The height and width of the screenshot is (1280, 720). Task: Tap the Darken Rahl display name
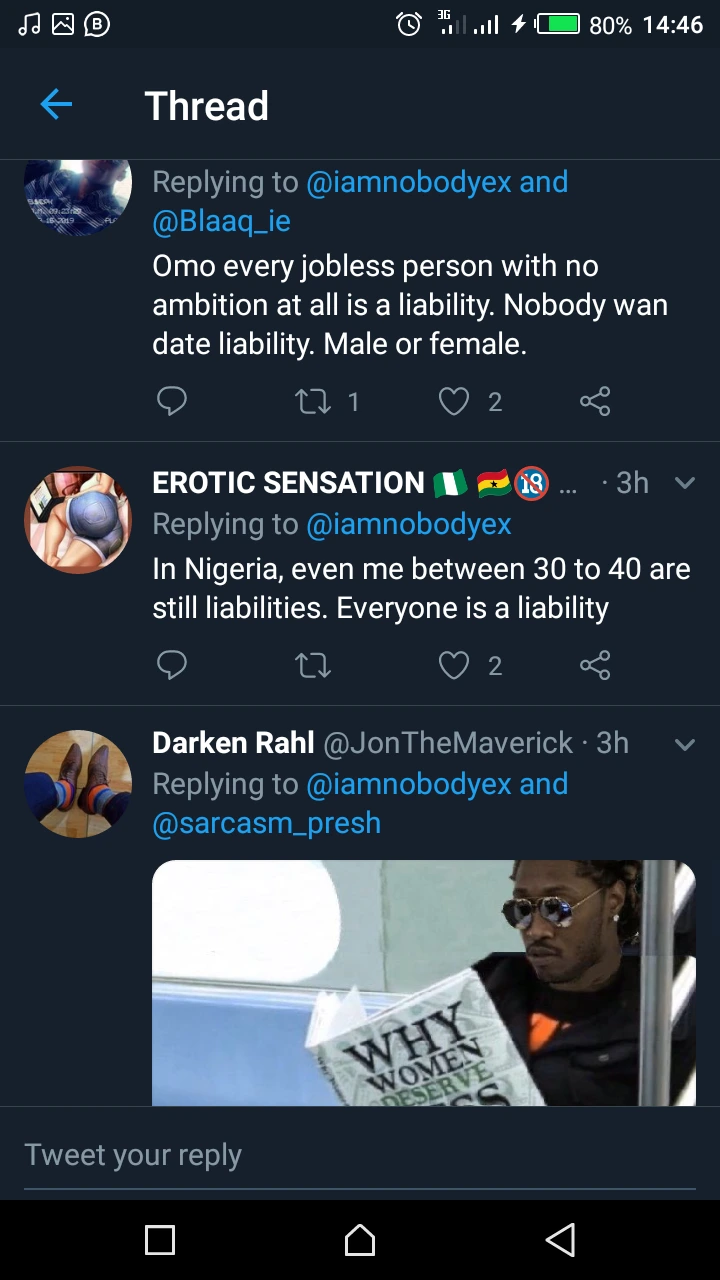point(233,743)
